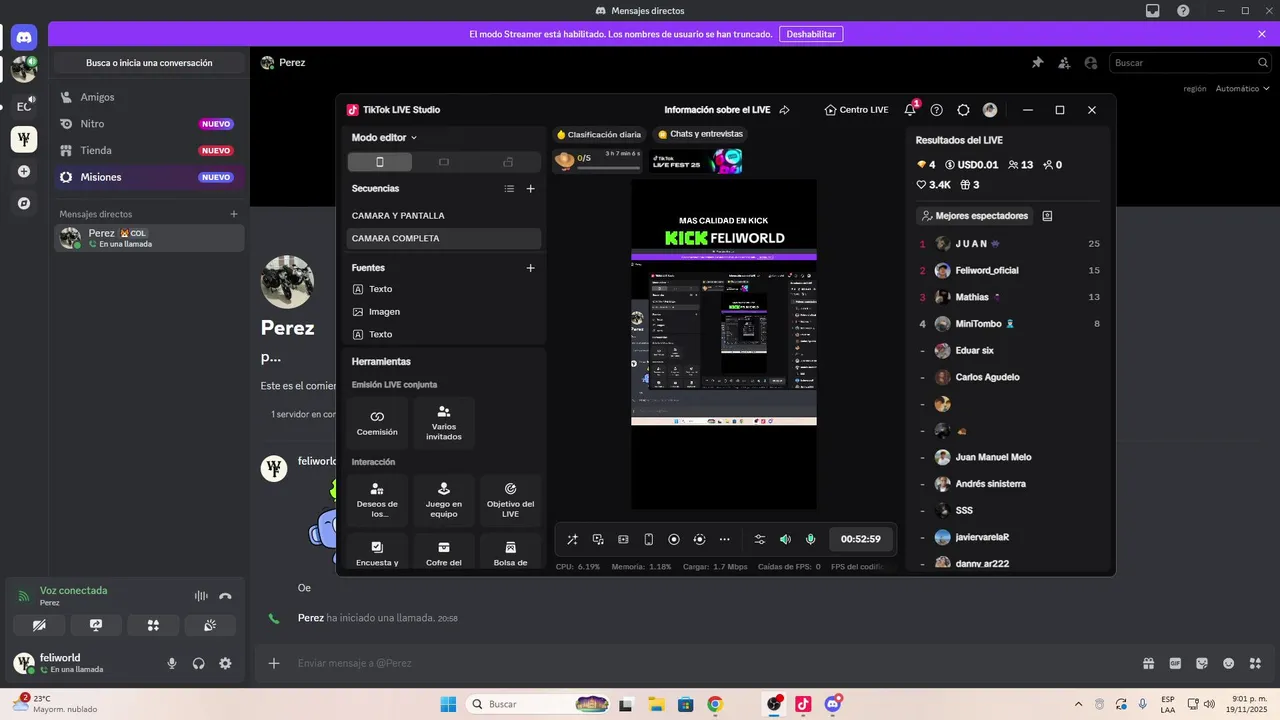The height and width of the screenshot is (720, 1280).
Task: Click the icon next to Mejores espectadores
Action: pyautogui.click(x=1047, y=215)
